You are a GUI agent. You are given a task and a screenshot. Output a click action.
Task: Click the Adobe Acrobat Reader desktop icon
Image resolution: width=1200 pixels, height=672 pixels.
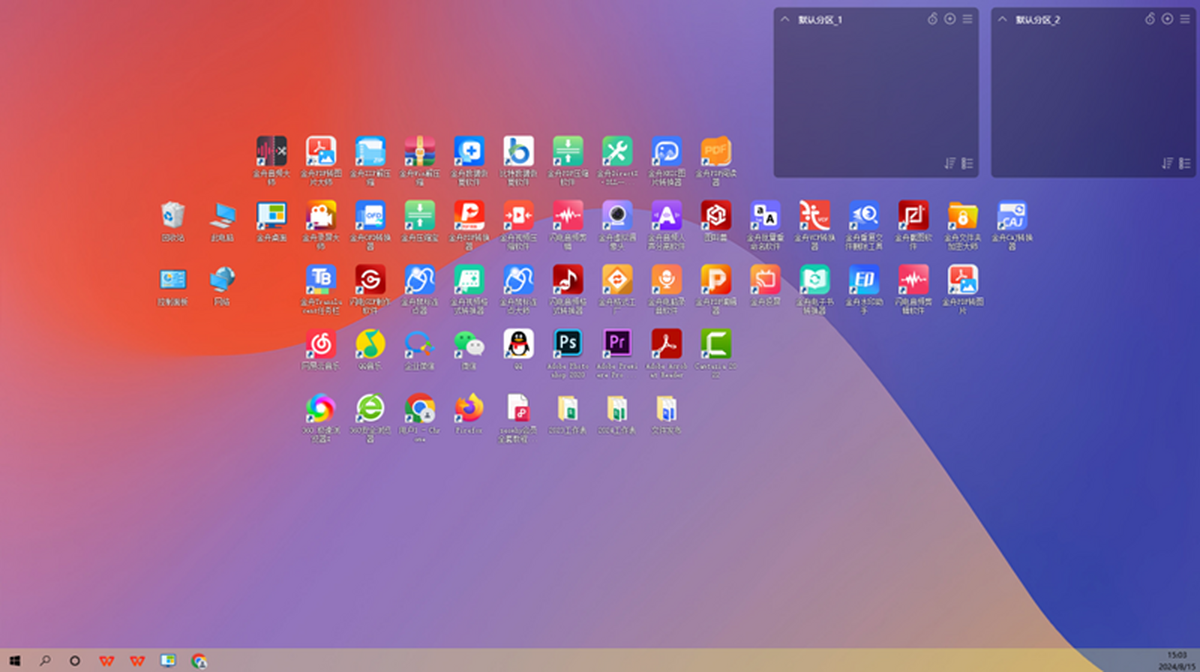(666, 344)
